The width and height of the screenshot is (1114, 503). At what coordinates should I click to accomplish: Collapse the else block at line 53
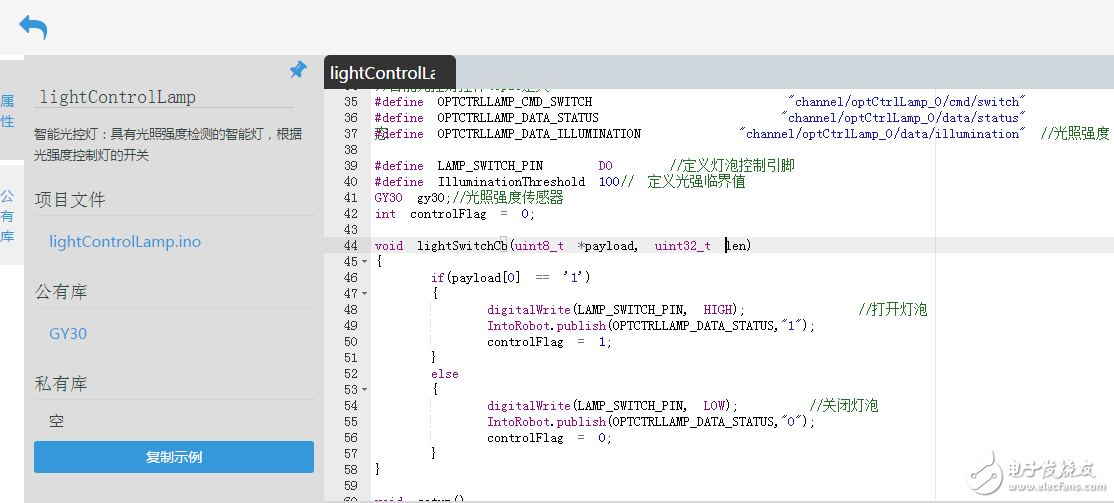click(364, 390)
